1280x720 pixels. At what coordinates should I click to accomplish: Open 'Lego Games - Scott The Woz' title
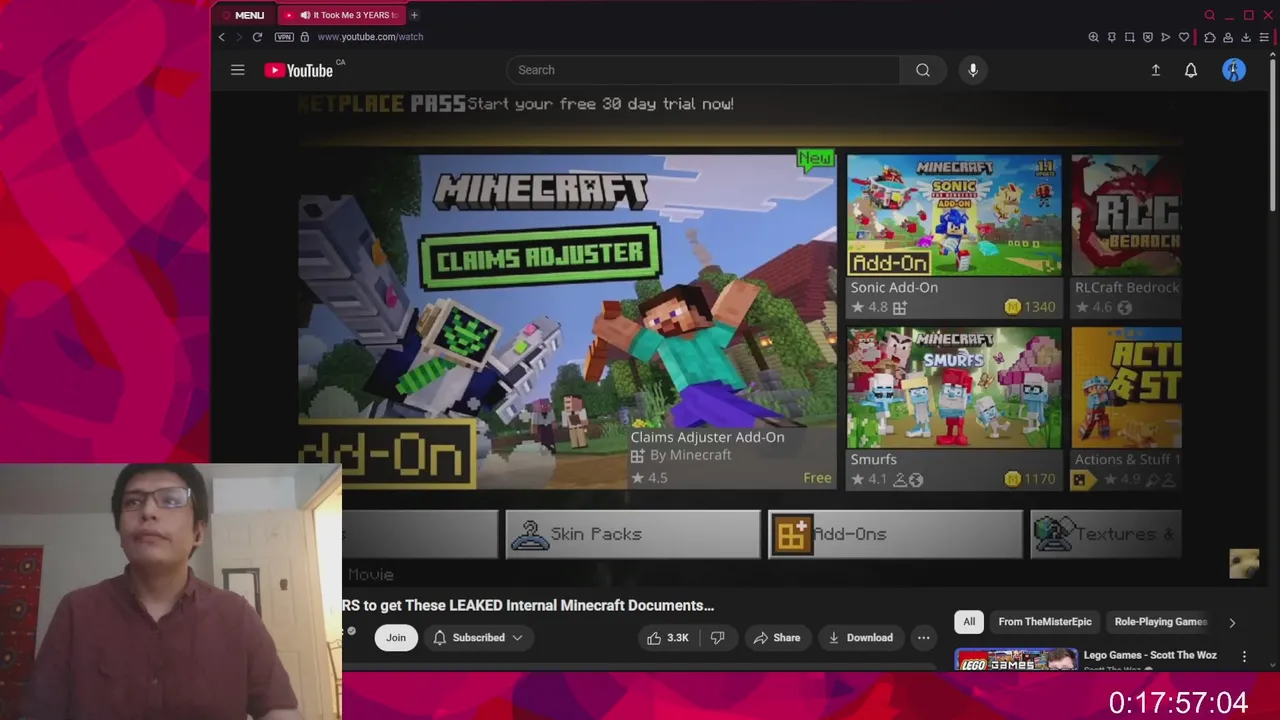pos(1150,656)
